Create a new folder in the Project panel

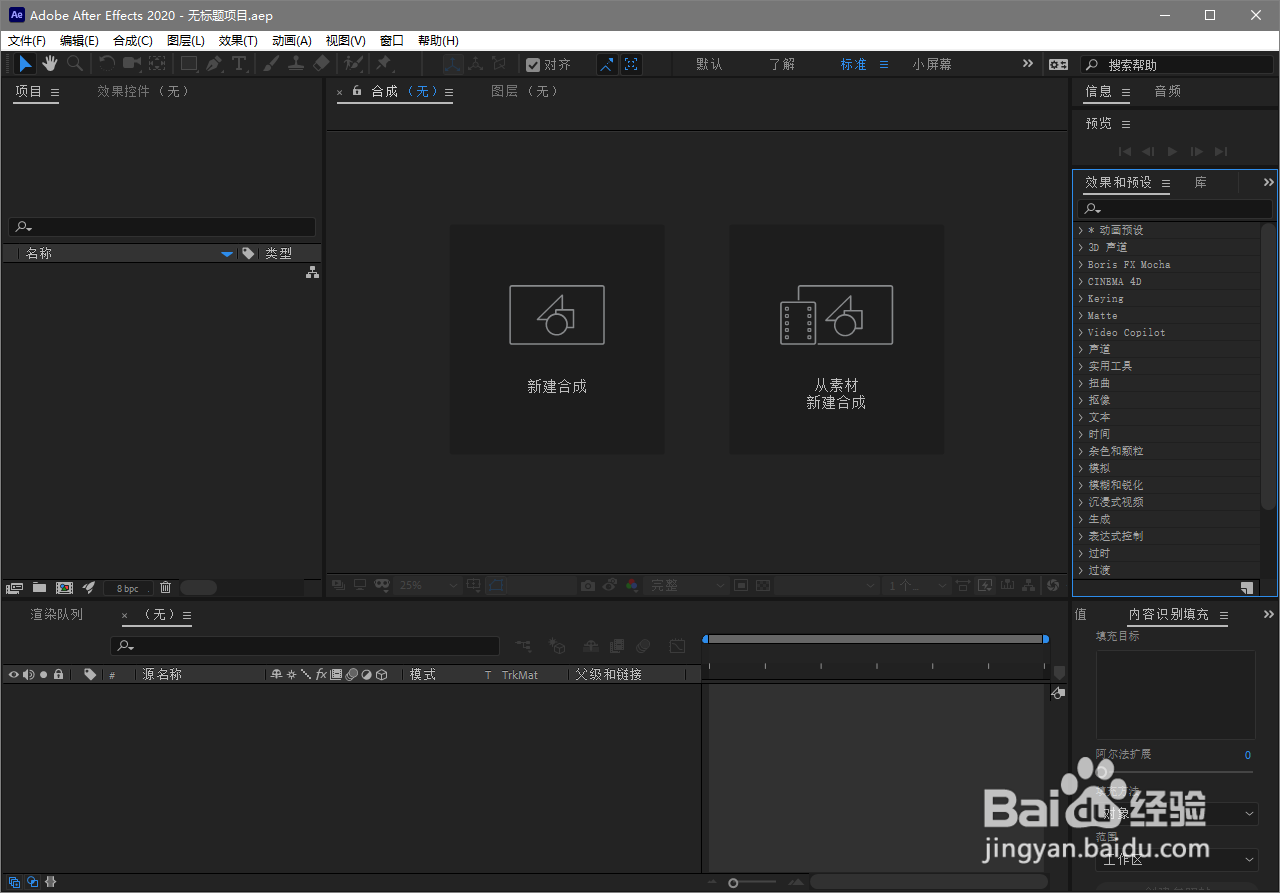pos(40,588)
